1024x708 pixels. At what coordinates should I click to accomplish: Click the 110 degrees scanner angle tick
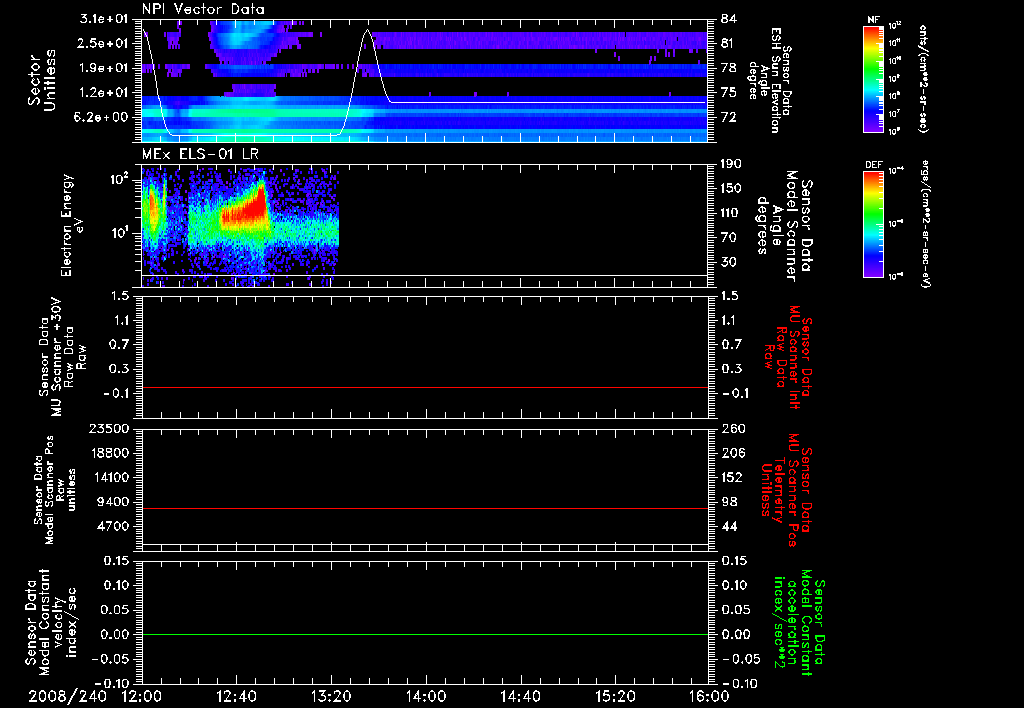[x=731, y=213]
